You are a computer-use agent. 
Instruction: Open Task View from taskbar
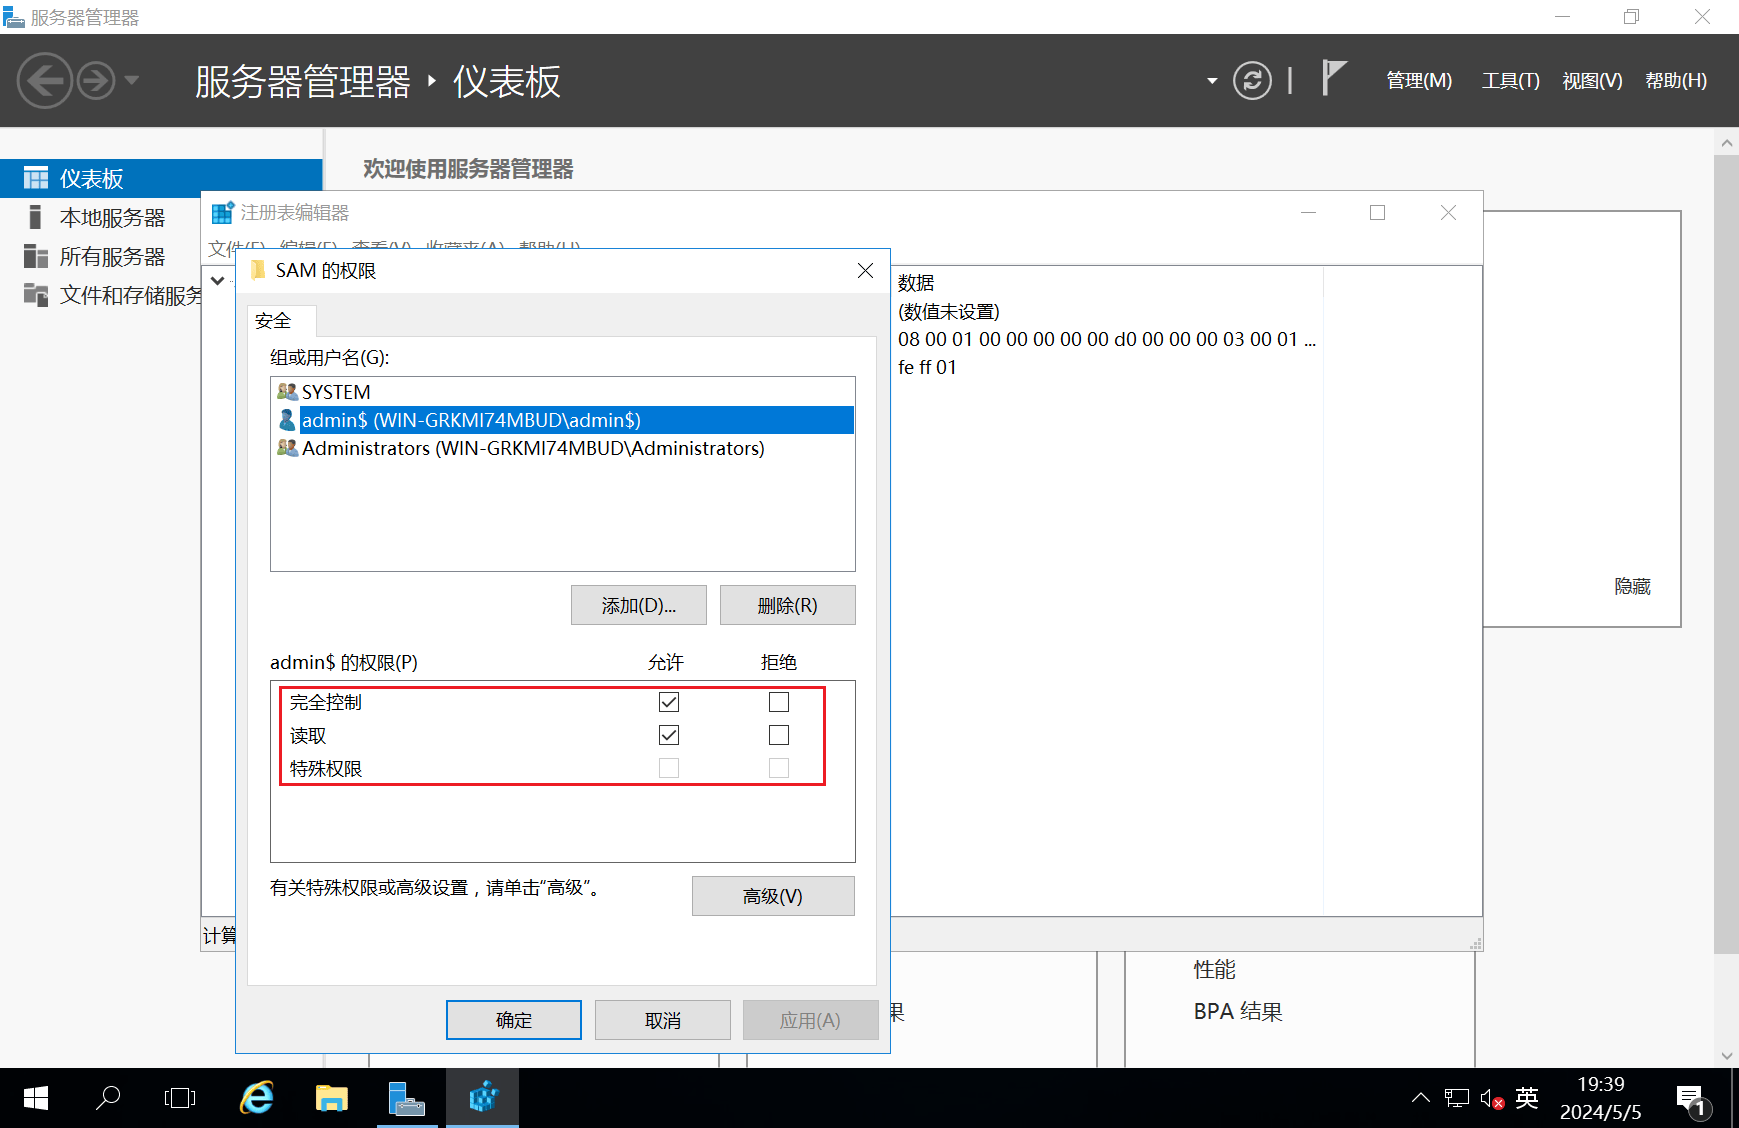click(180, 1098)
